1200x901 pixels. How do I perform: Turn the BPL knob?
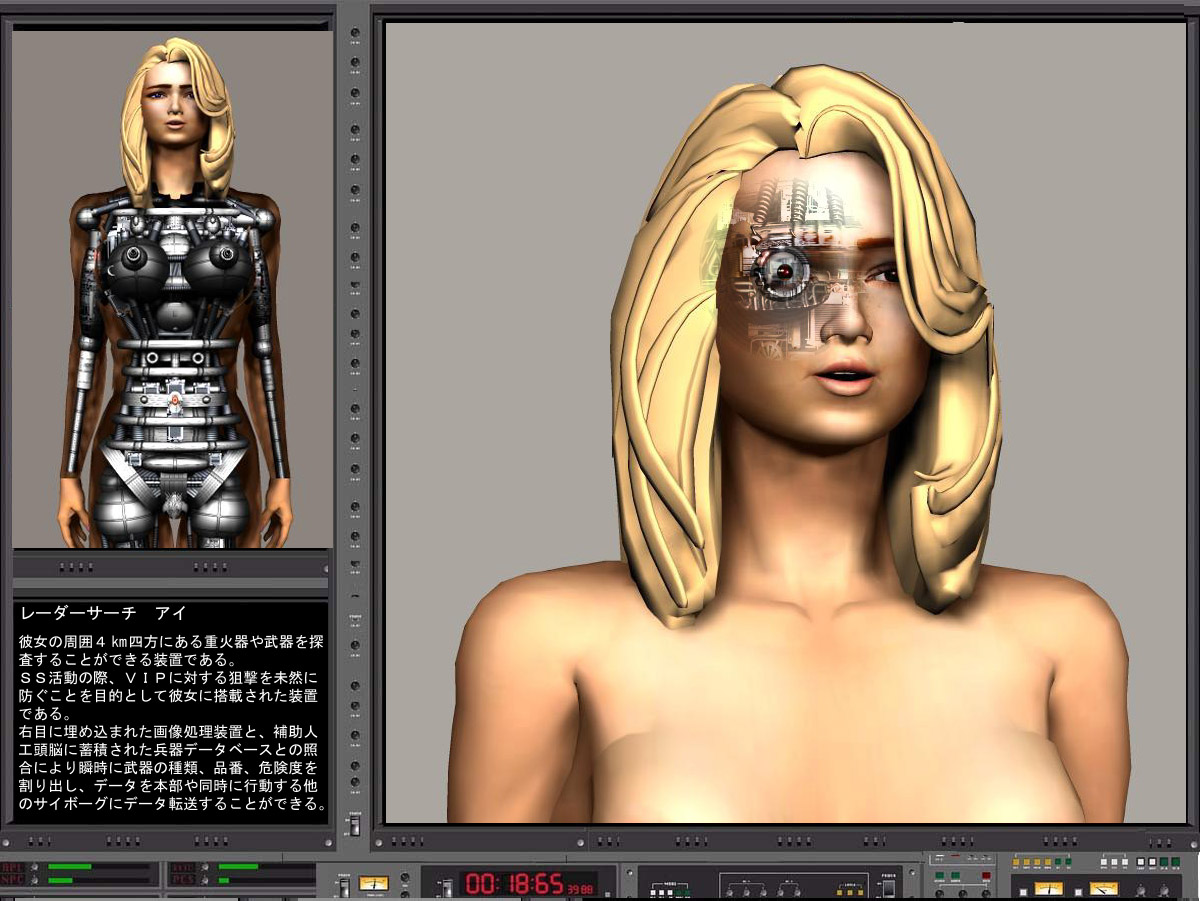coord(34,867)
